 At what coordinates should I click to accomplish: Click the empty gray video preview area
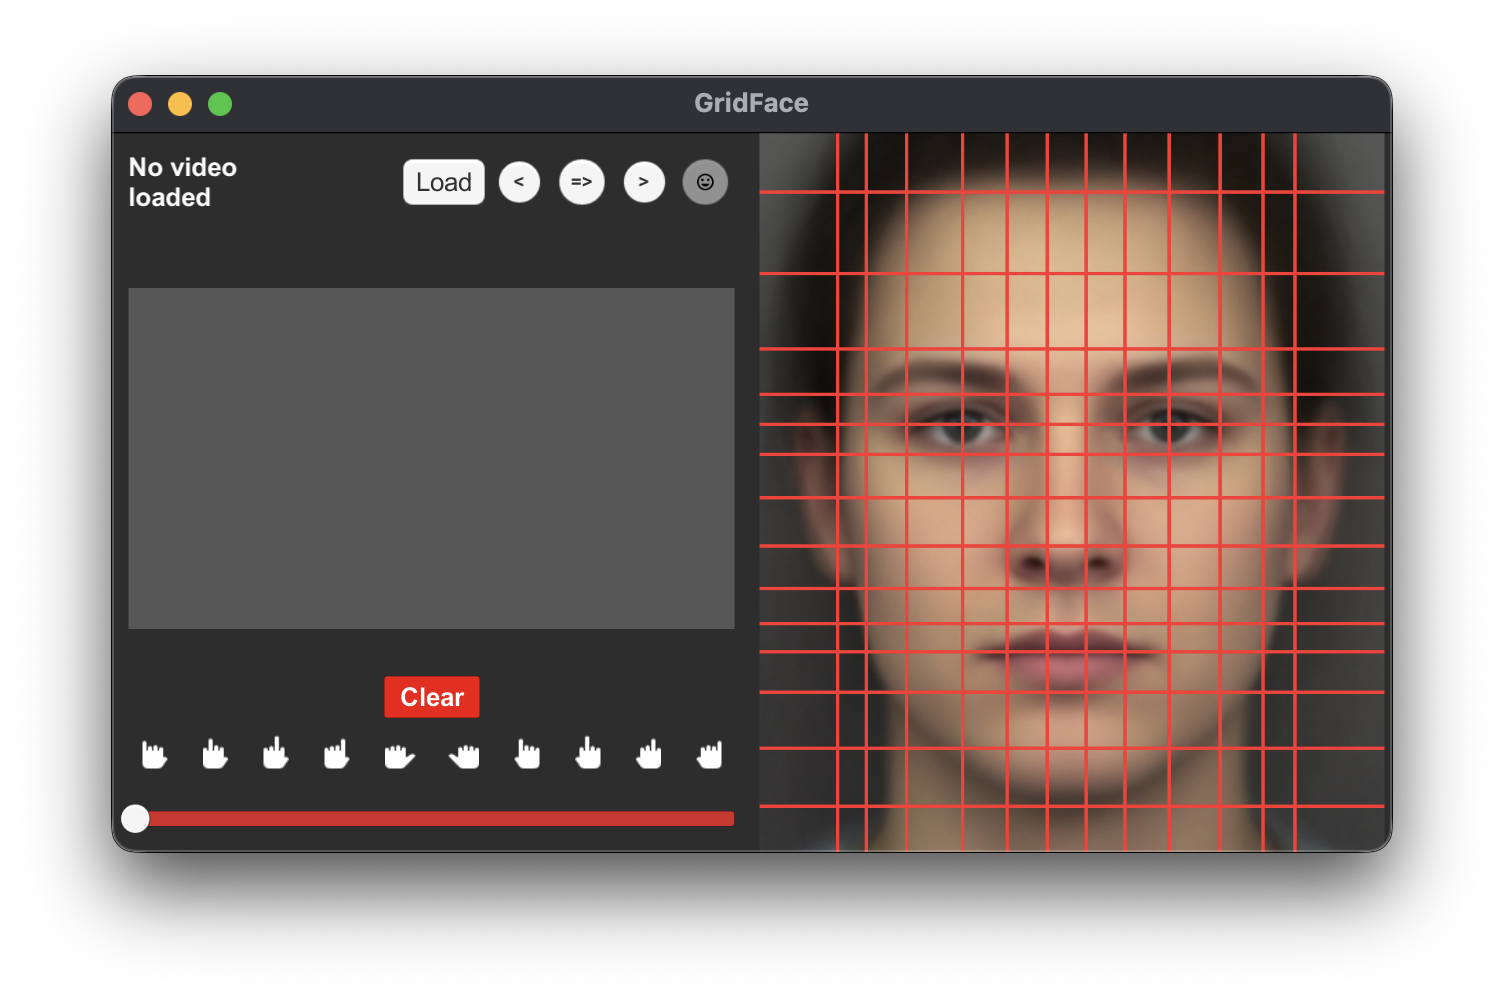431,458
